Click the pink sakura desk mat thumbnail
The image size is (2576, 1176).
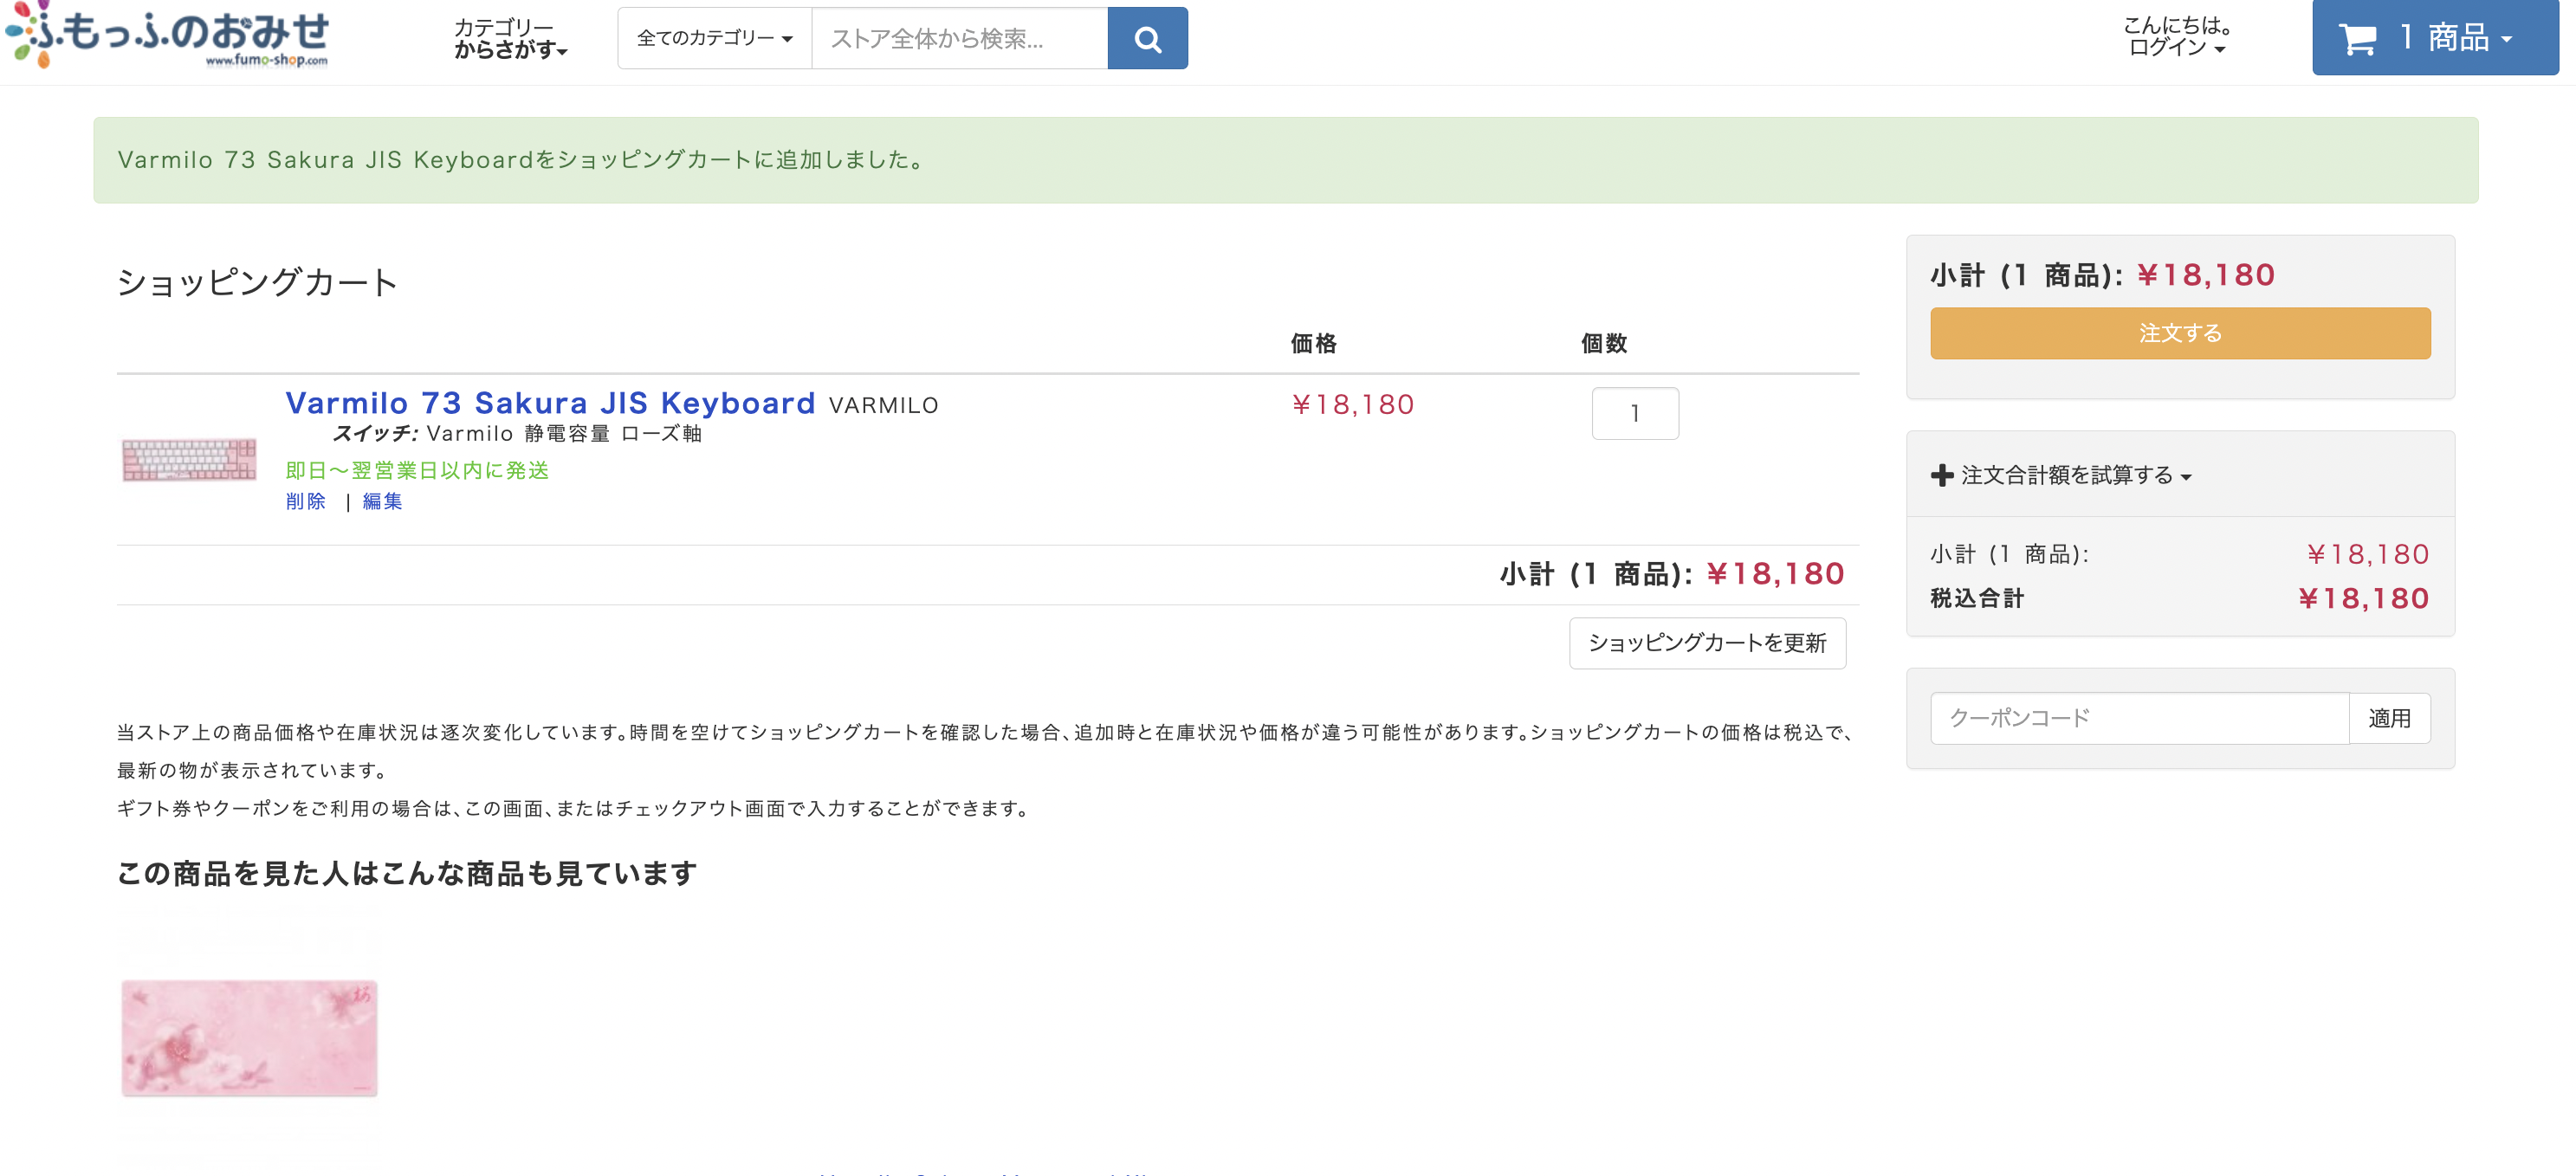click(249, 1038)
